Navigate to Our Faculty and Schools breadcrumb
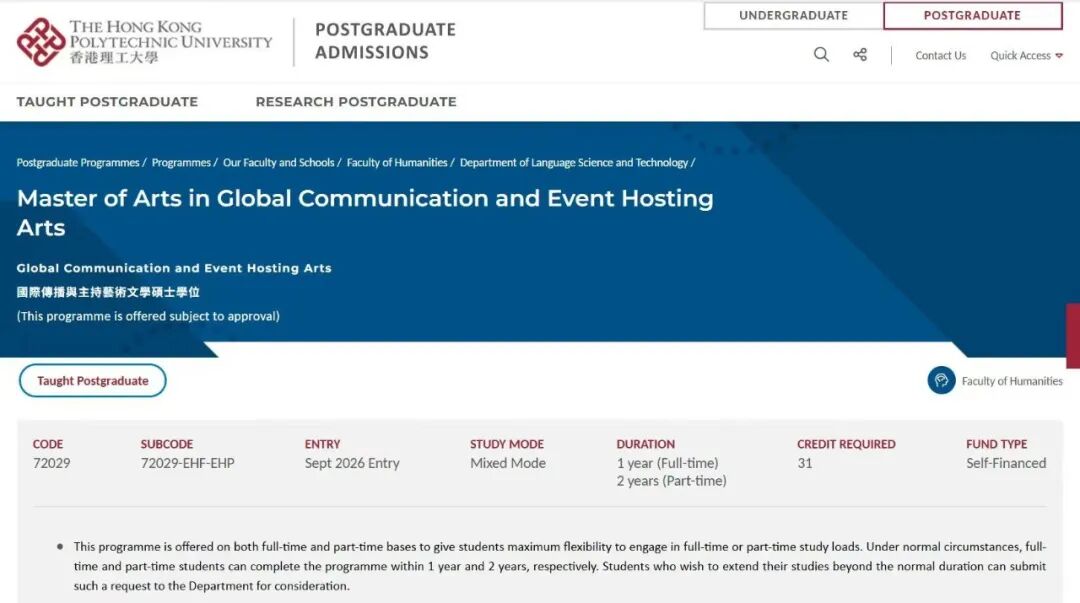 coord(278,163)
